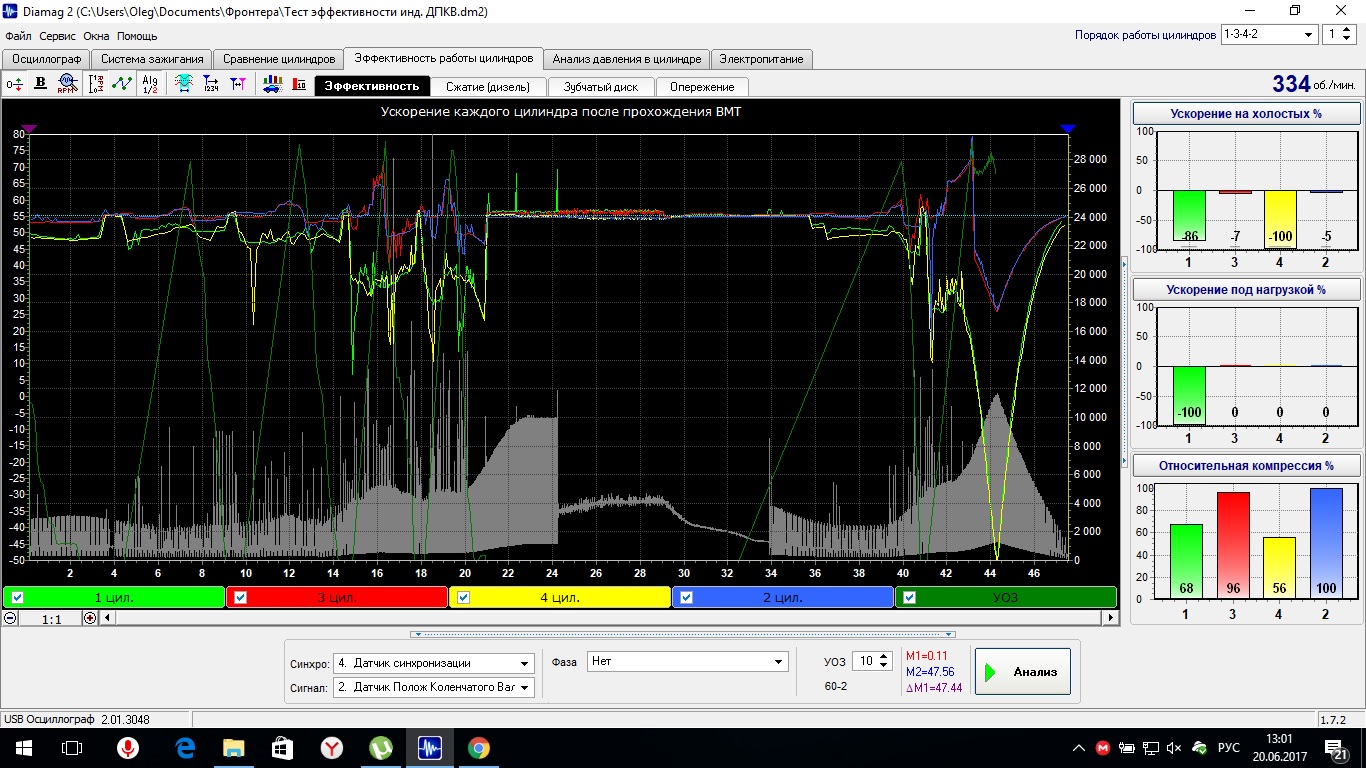Image resolution: width=1366 pixels, height=768 pixels.
Task: Open the Помощь menu
Action: (x=137, y=36)
